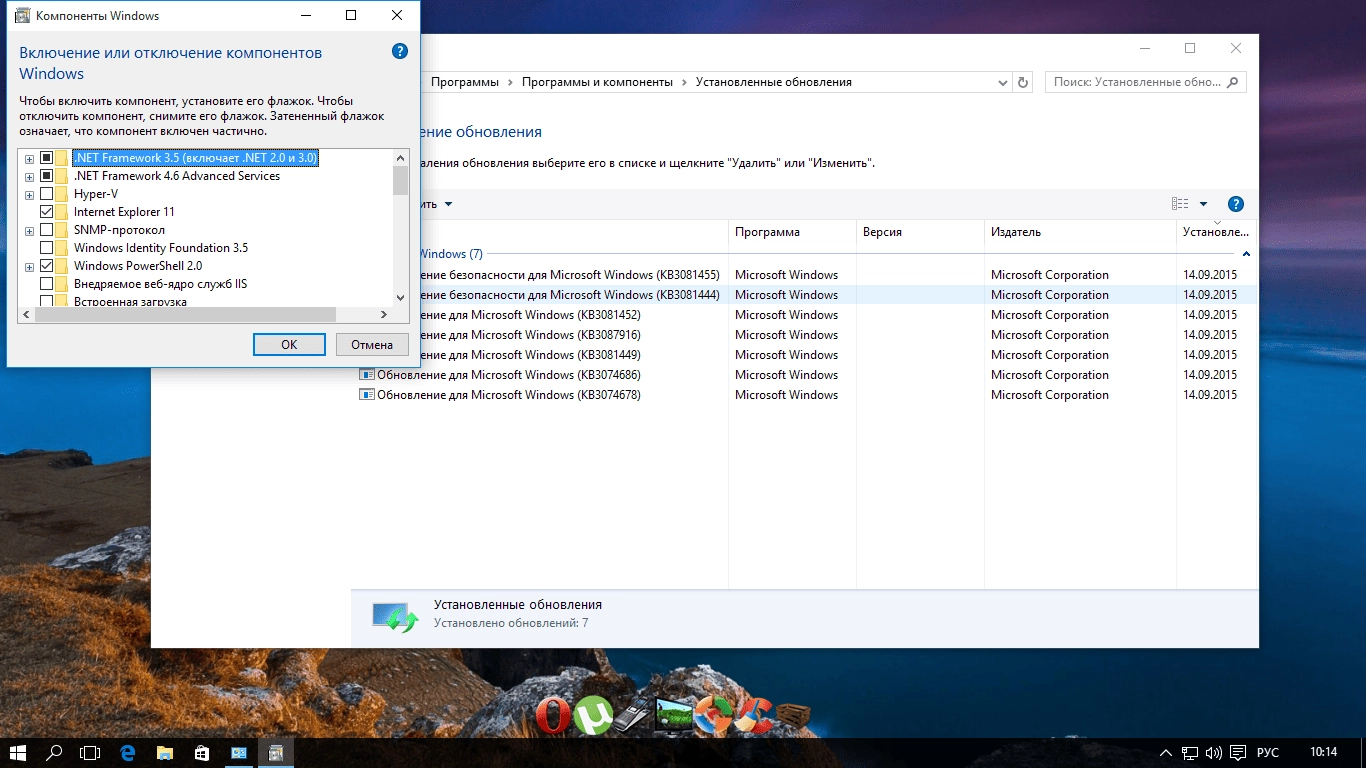Viewport: 1366px width, 768px height.
Task: Open help in Компоненты Windows dialog
Action: pyautogui.click(x=400, y=51)
